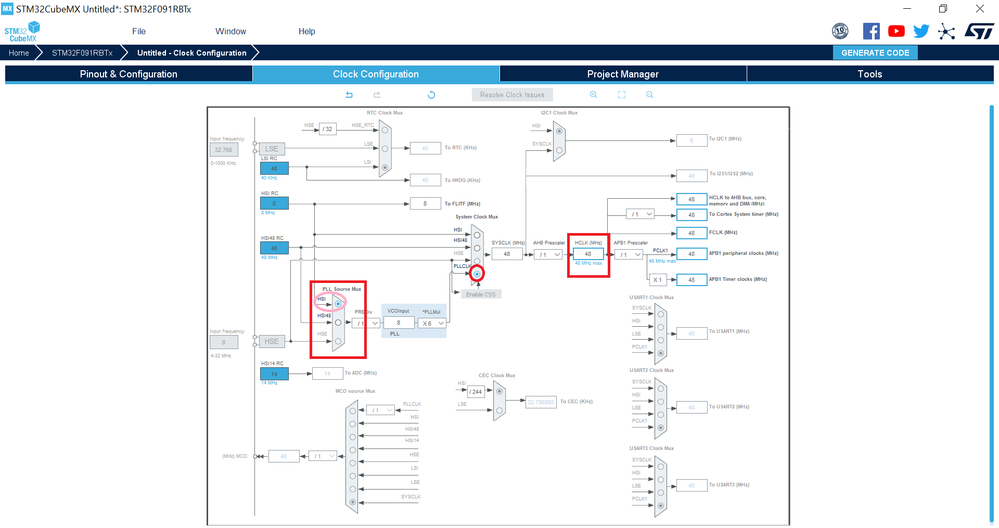999x528 pixels.
Task: Open the ST YouTube channel icon
Action: [896, 31]
